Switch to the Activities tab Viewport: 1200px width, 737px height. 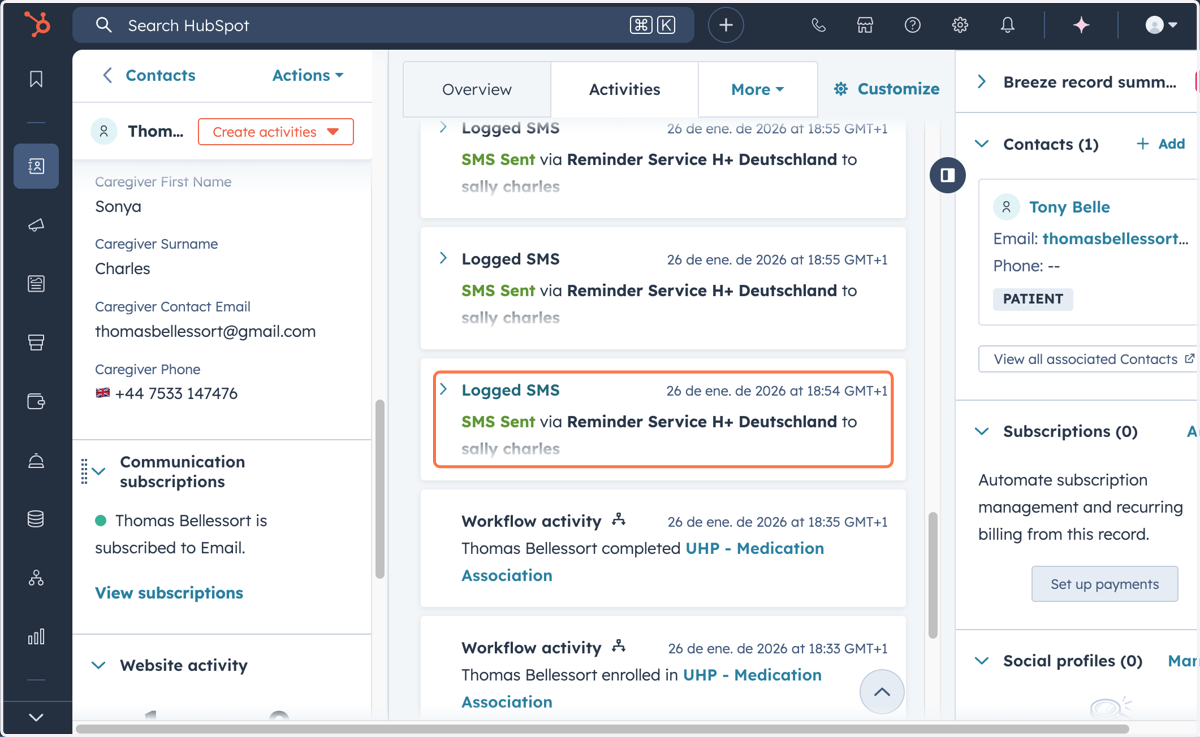[624, 89]
